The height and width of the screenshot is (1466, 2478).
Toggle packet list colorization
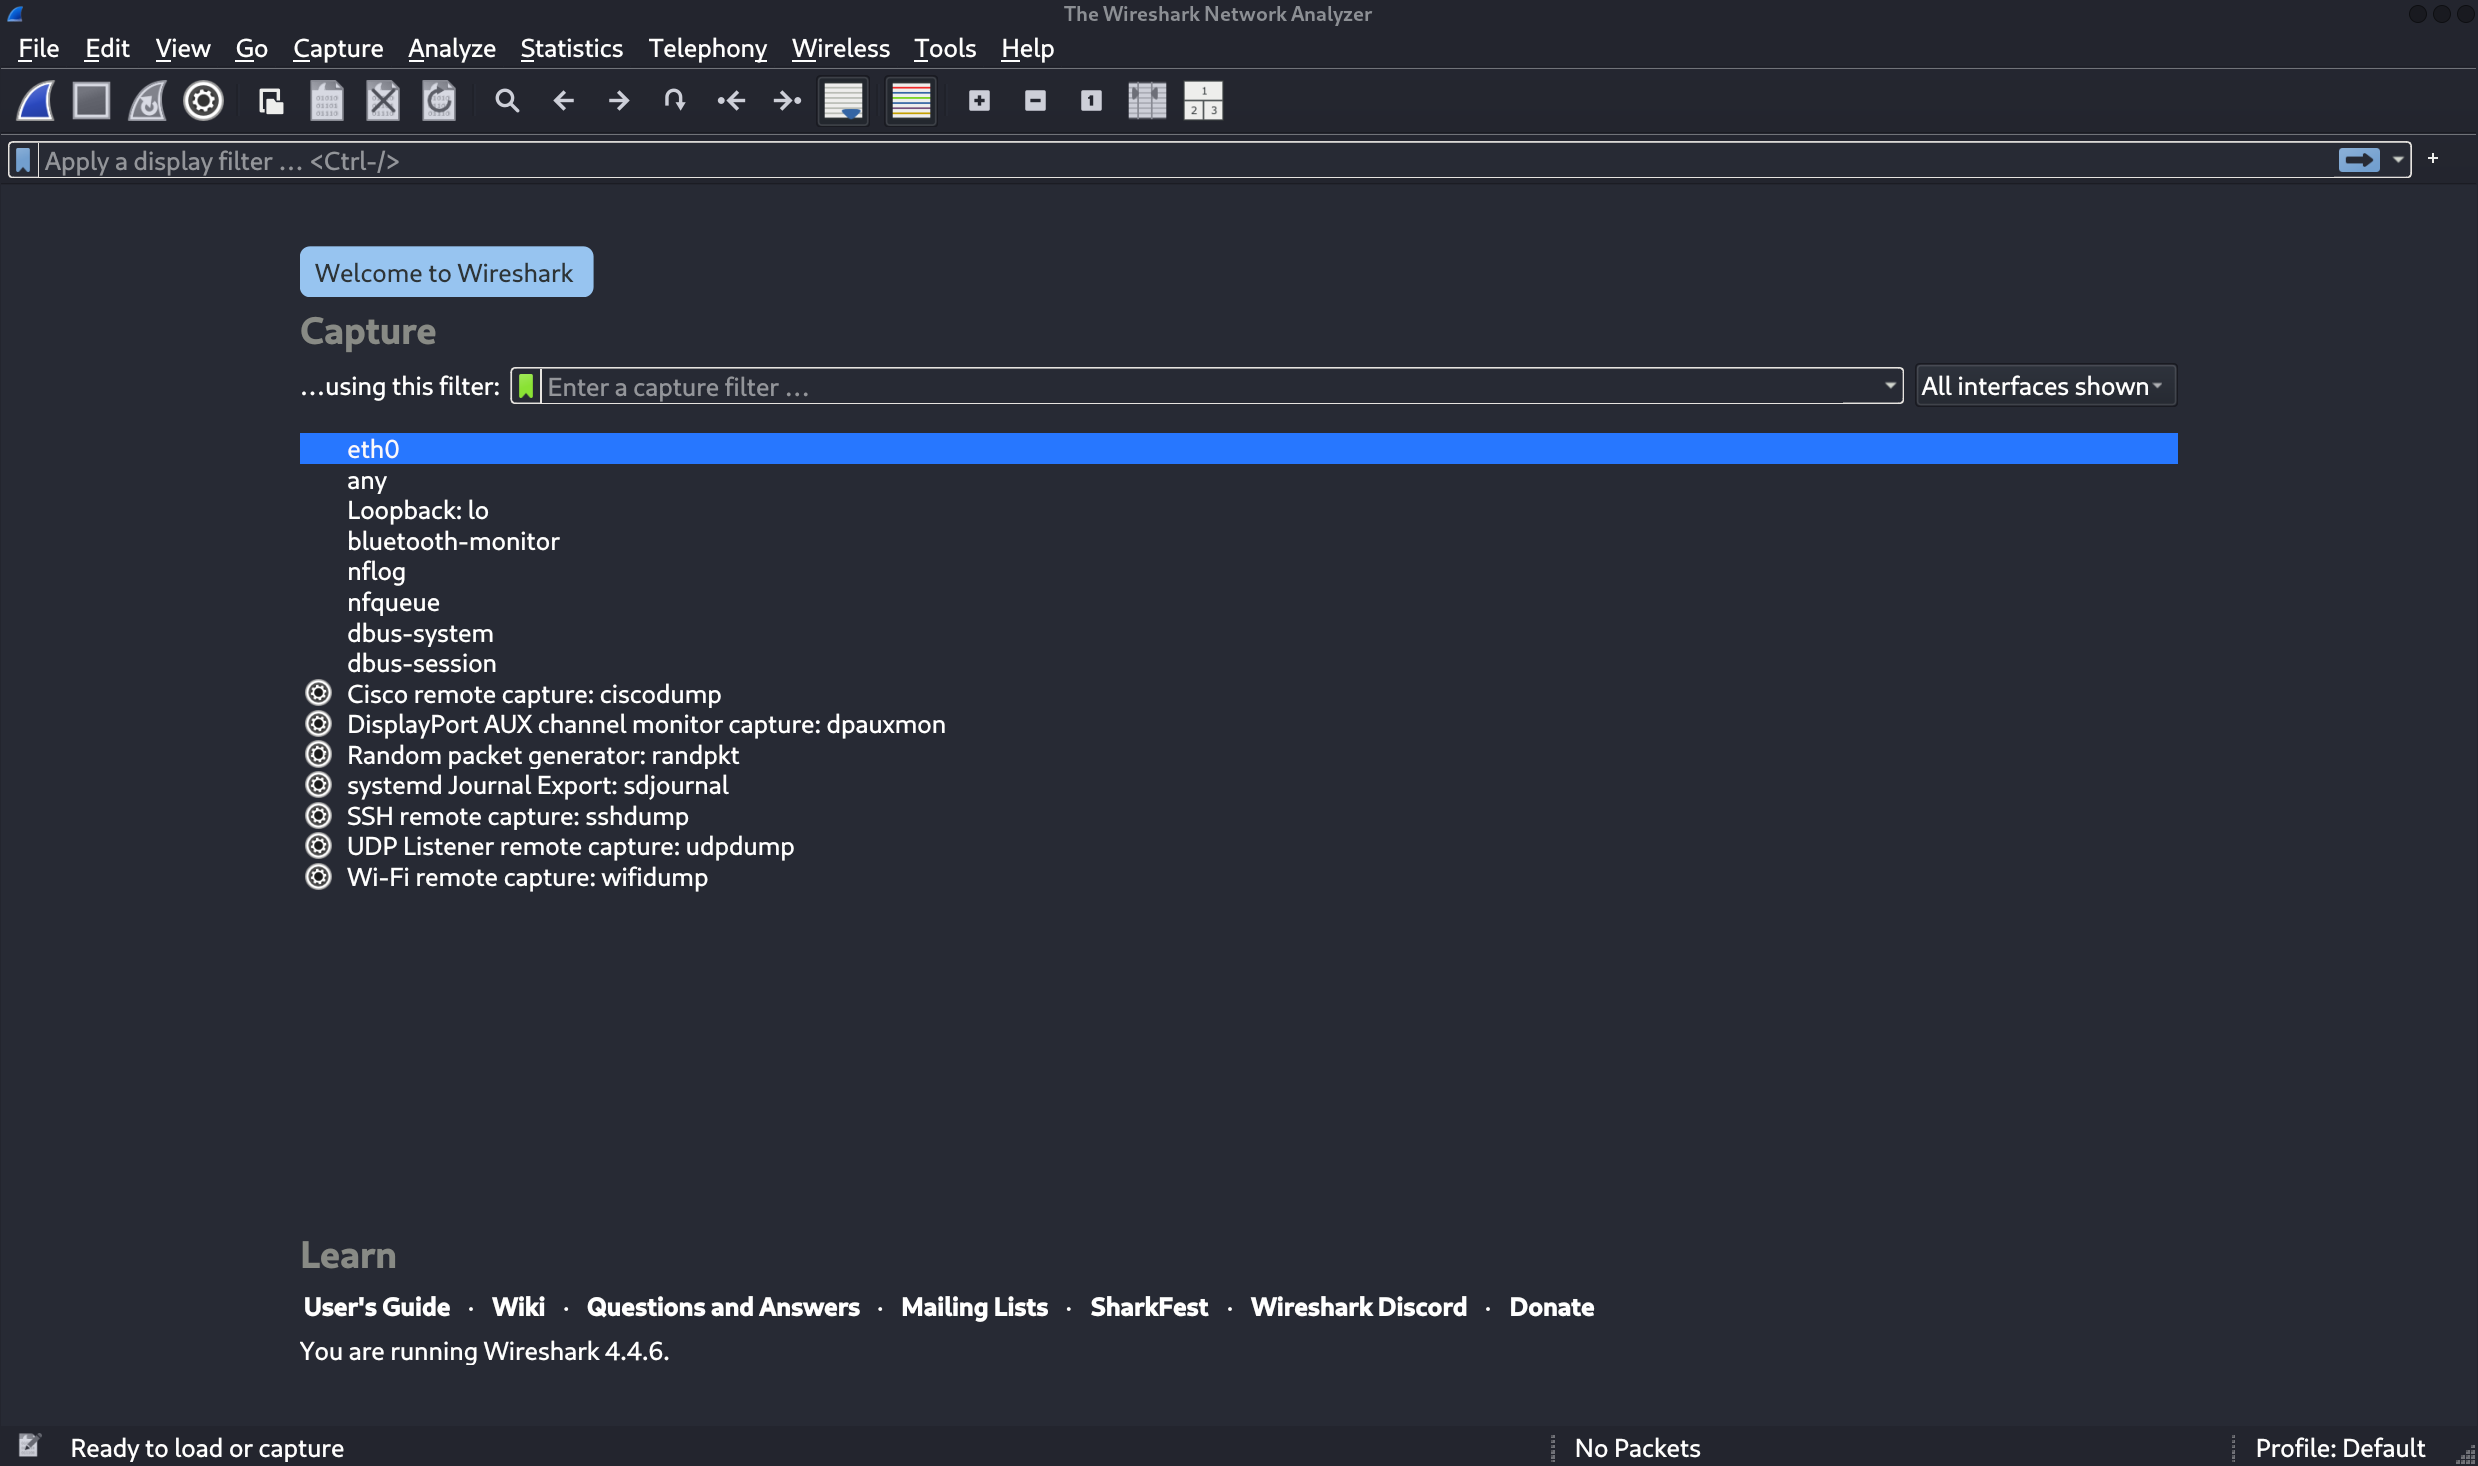tap(911, 101)
